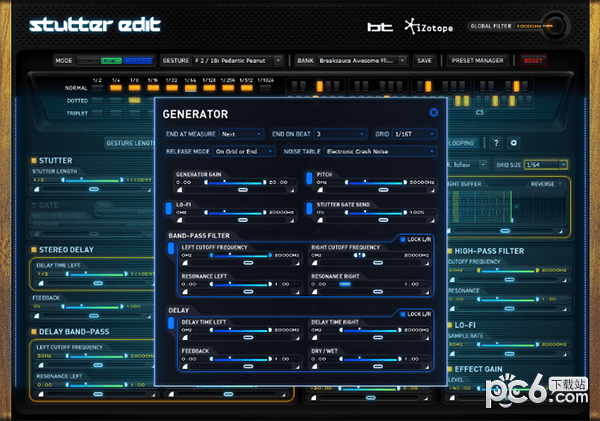Toggle Normal 1/1024 stutter value button
The image size is (600, 421).
pyautogui.click(x=265, y=88)
